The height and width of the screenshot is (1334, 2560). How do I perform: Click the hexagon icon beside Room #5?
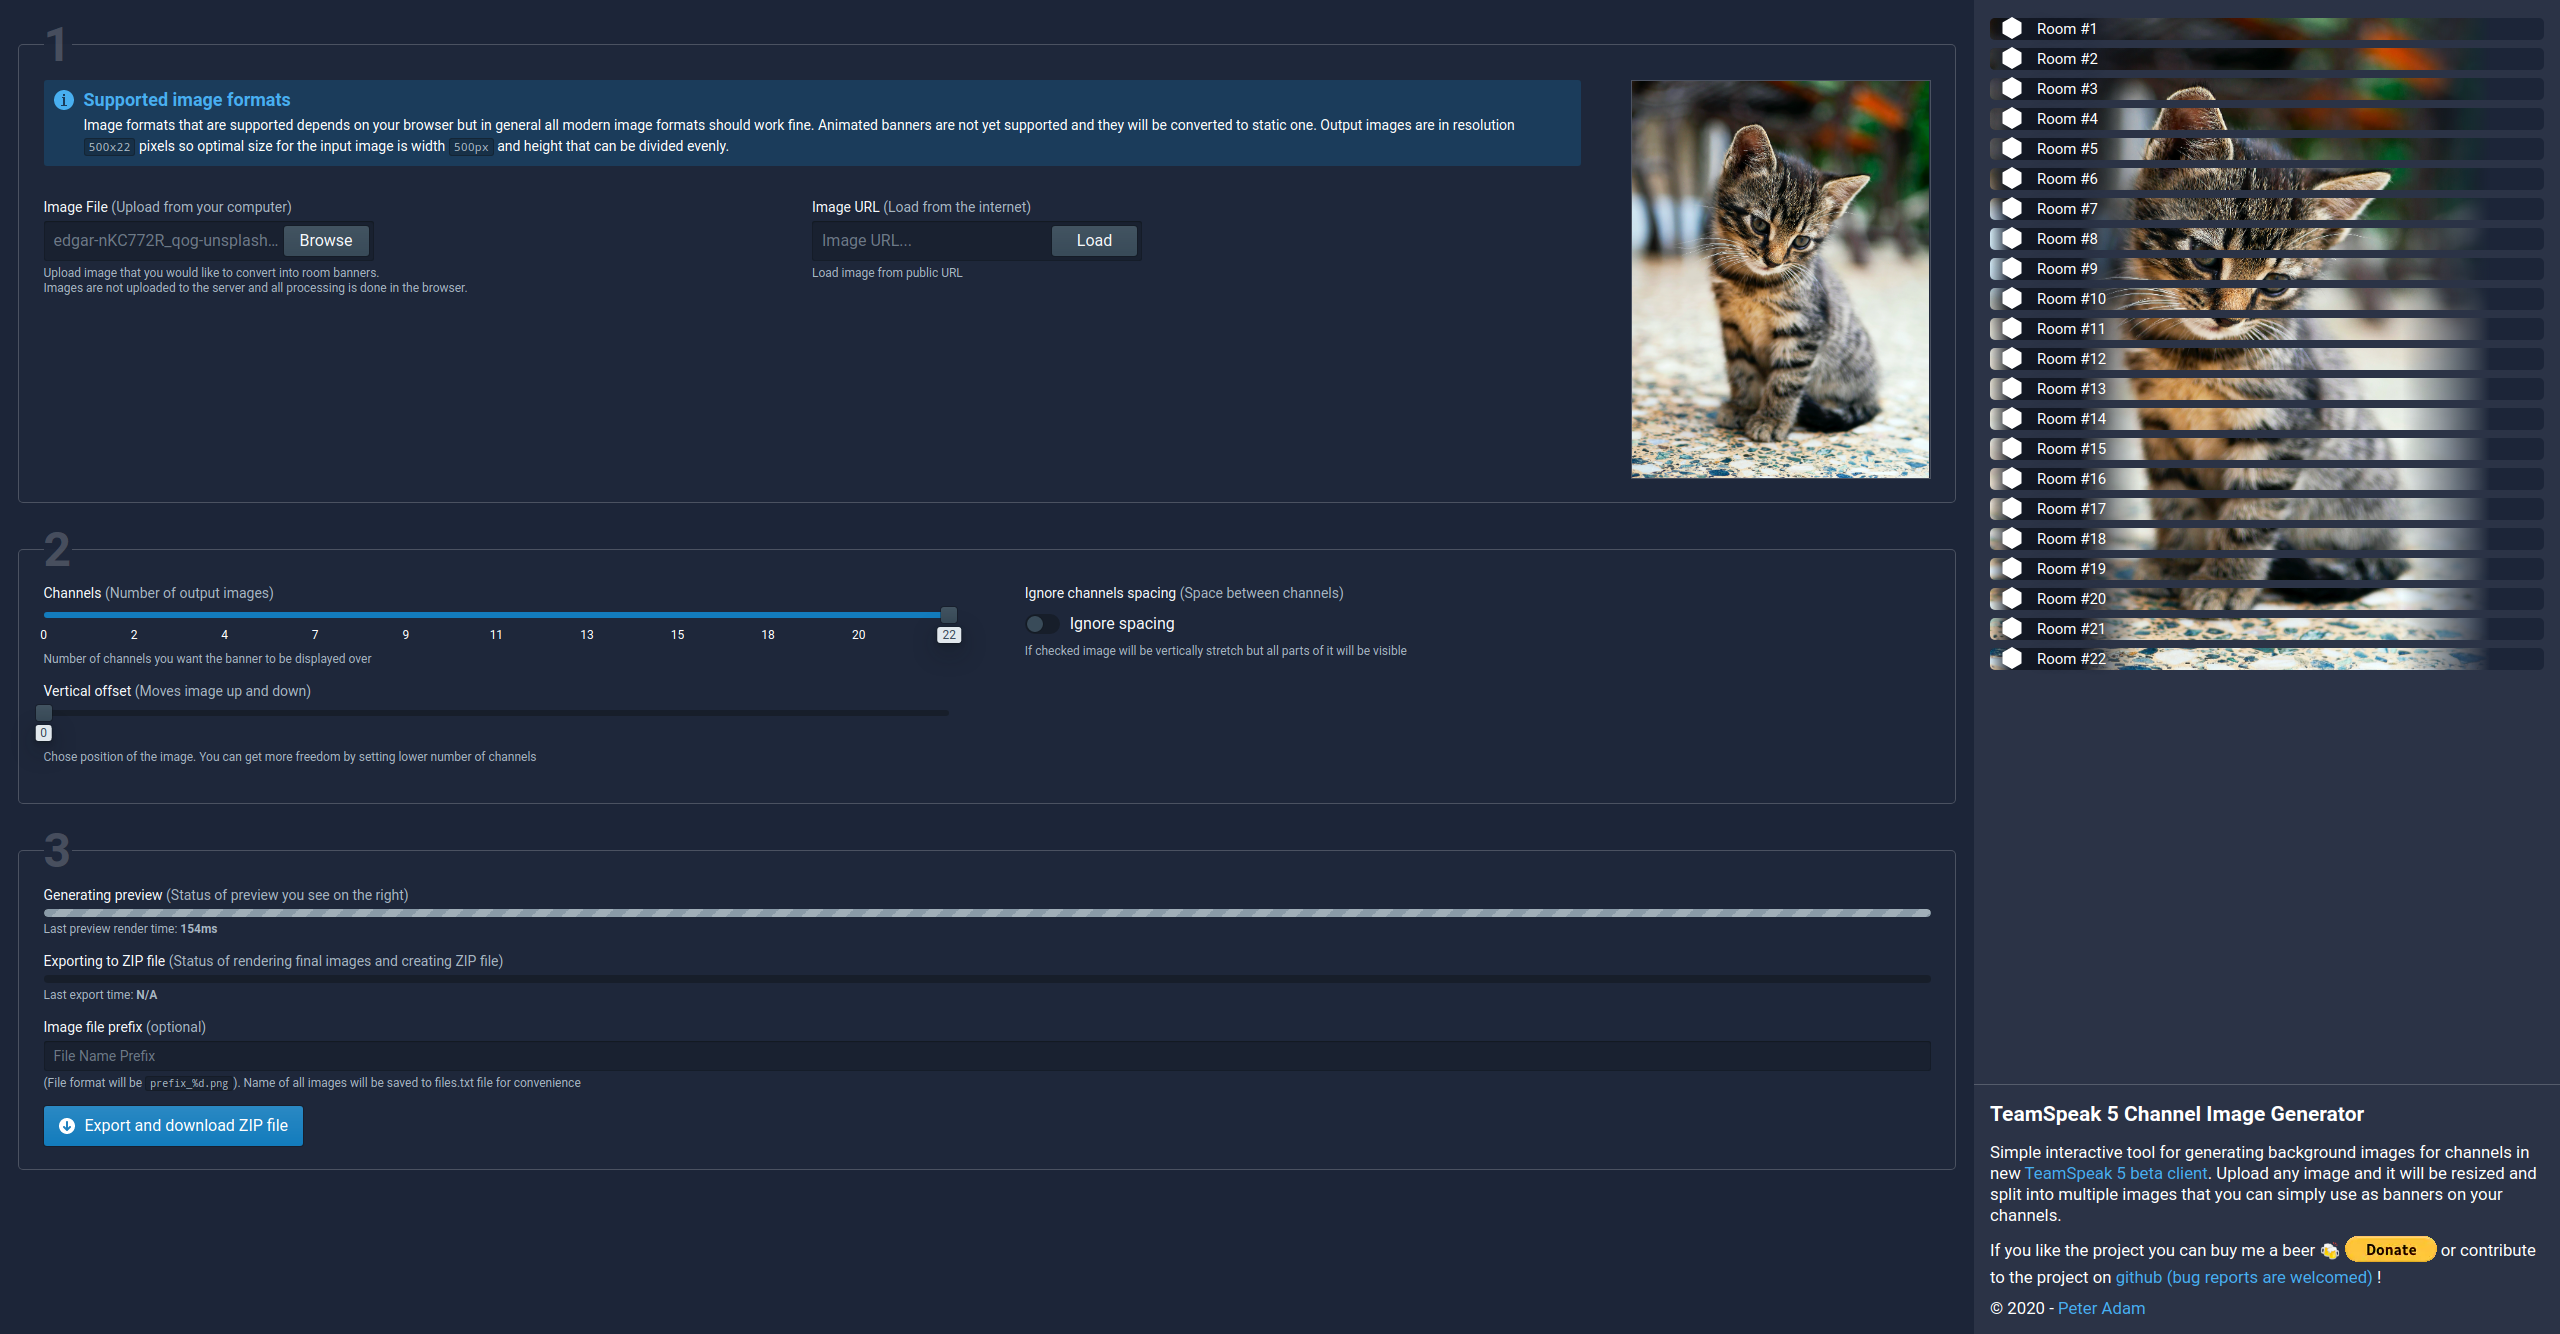click(x=2012, y=149)
